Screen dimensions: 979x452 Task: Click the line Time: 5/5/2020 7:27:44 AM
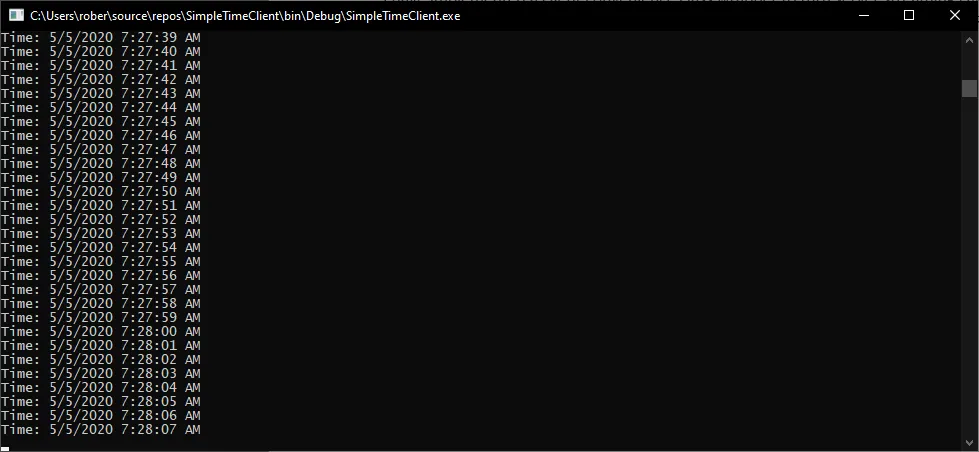point(101,107)
